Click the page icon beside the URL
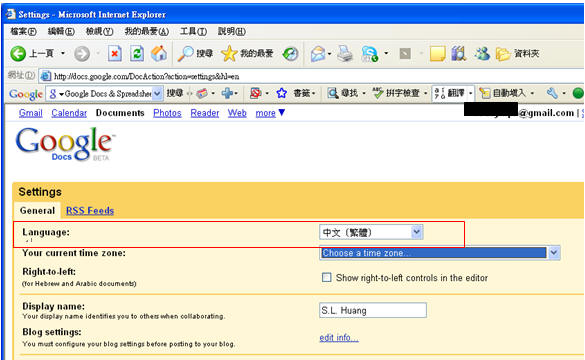 click(x=45, y=76)
